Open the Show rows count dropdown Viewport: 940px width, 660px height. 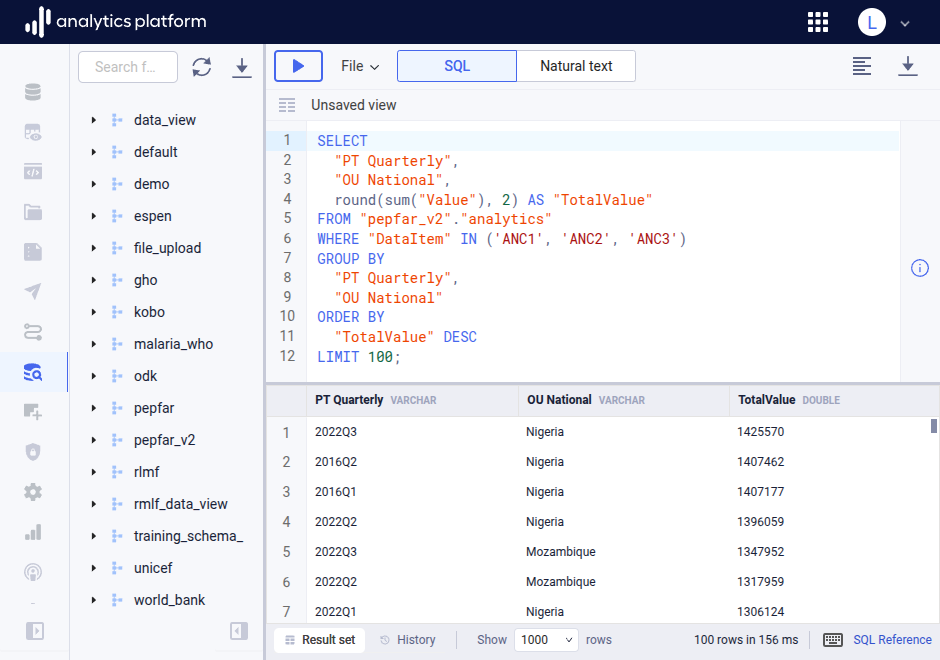(x=546, y=640)
